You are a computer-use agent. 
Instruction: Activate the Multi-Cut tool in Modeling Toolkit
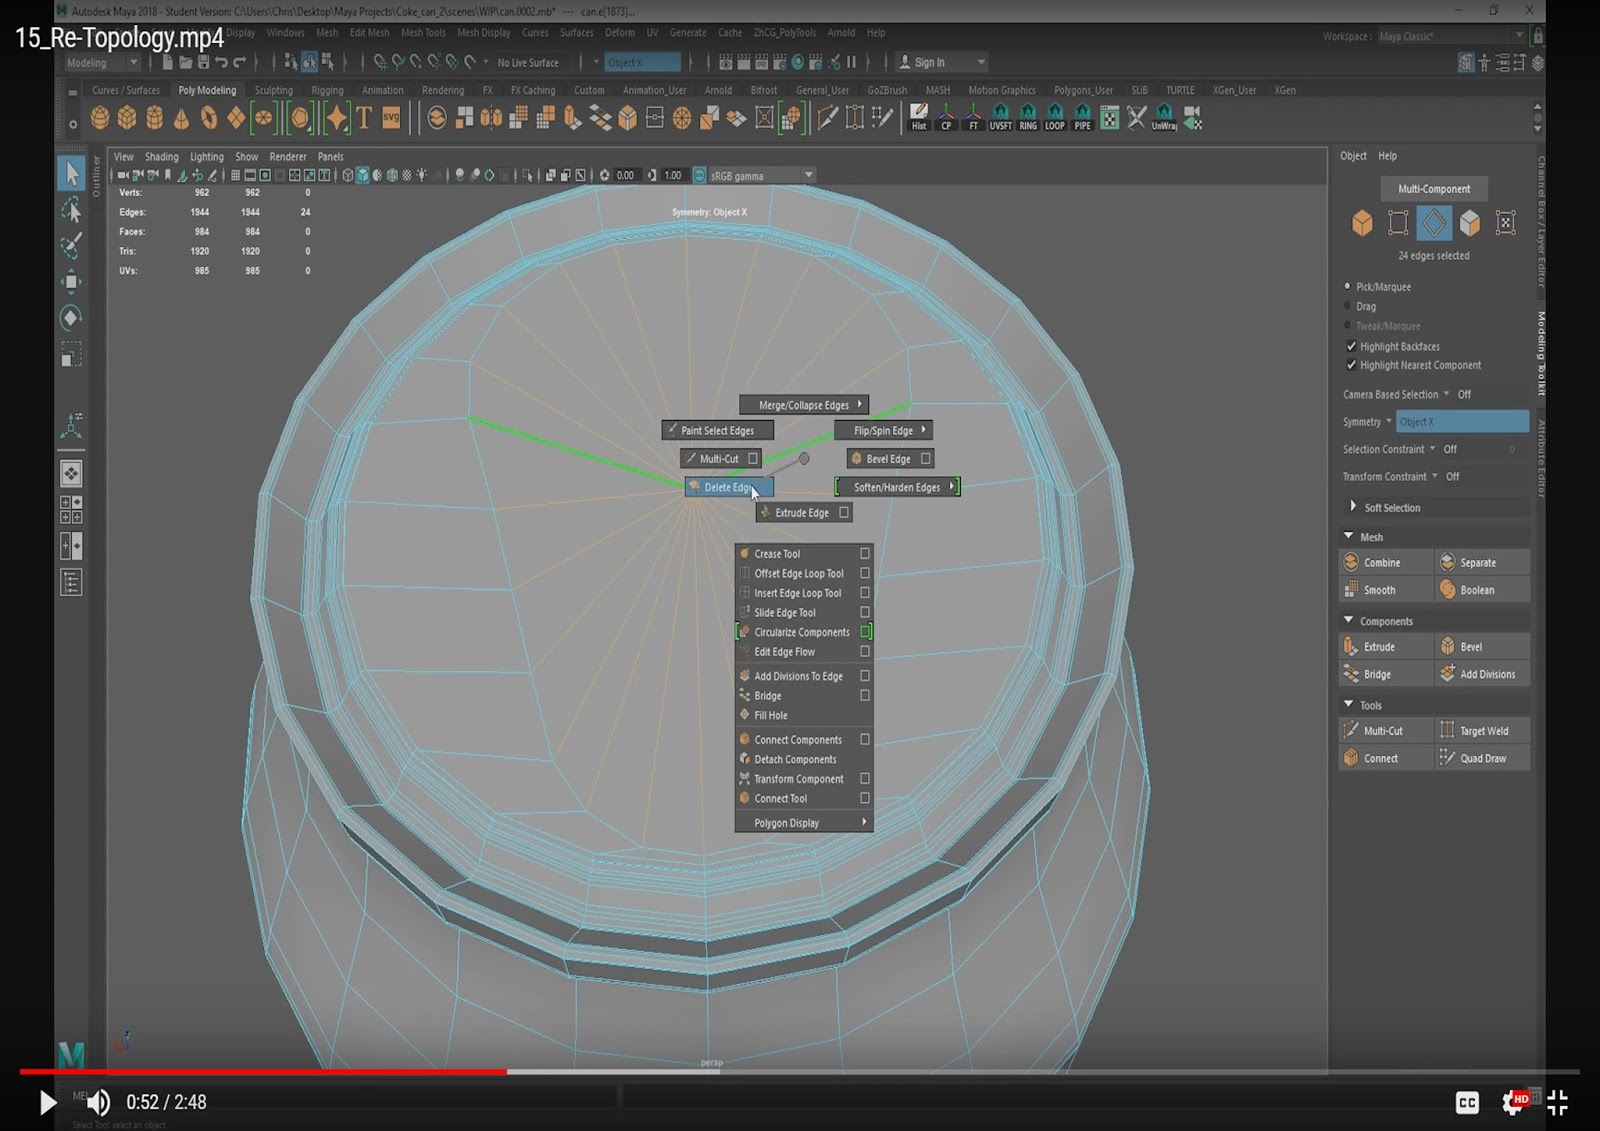tap(1384, 730)
